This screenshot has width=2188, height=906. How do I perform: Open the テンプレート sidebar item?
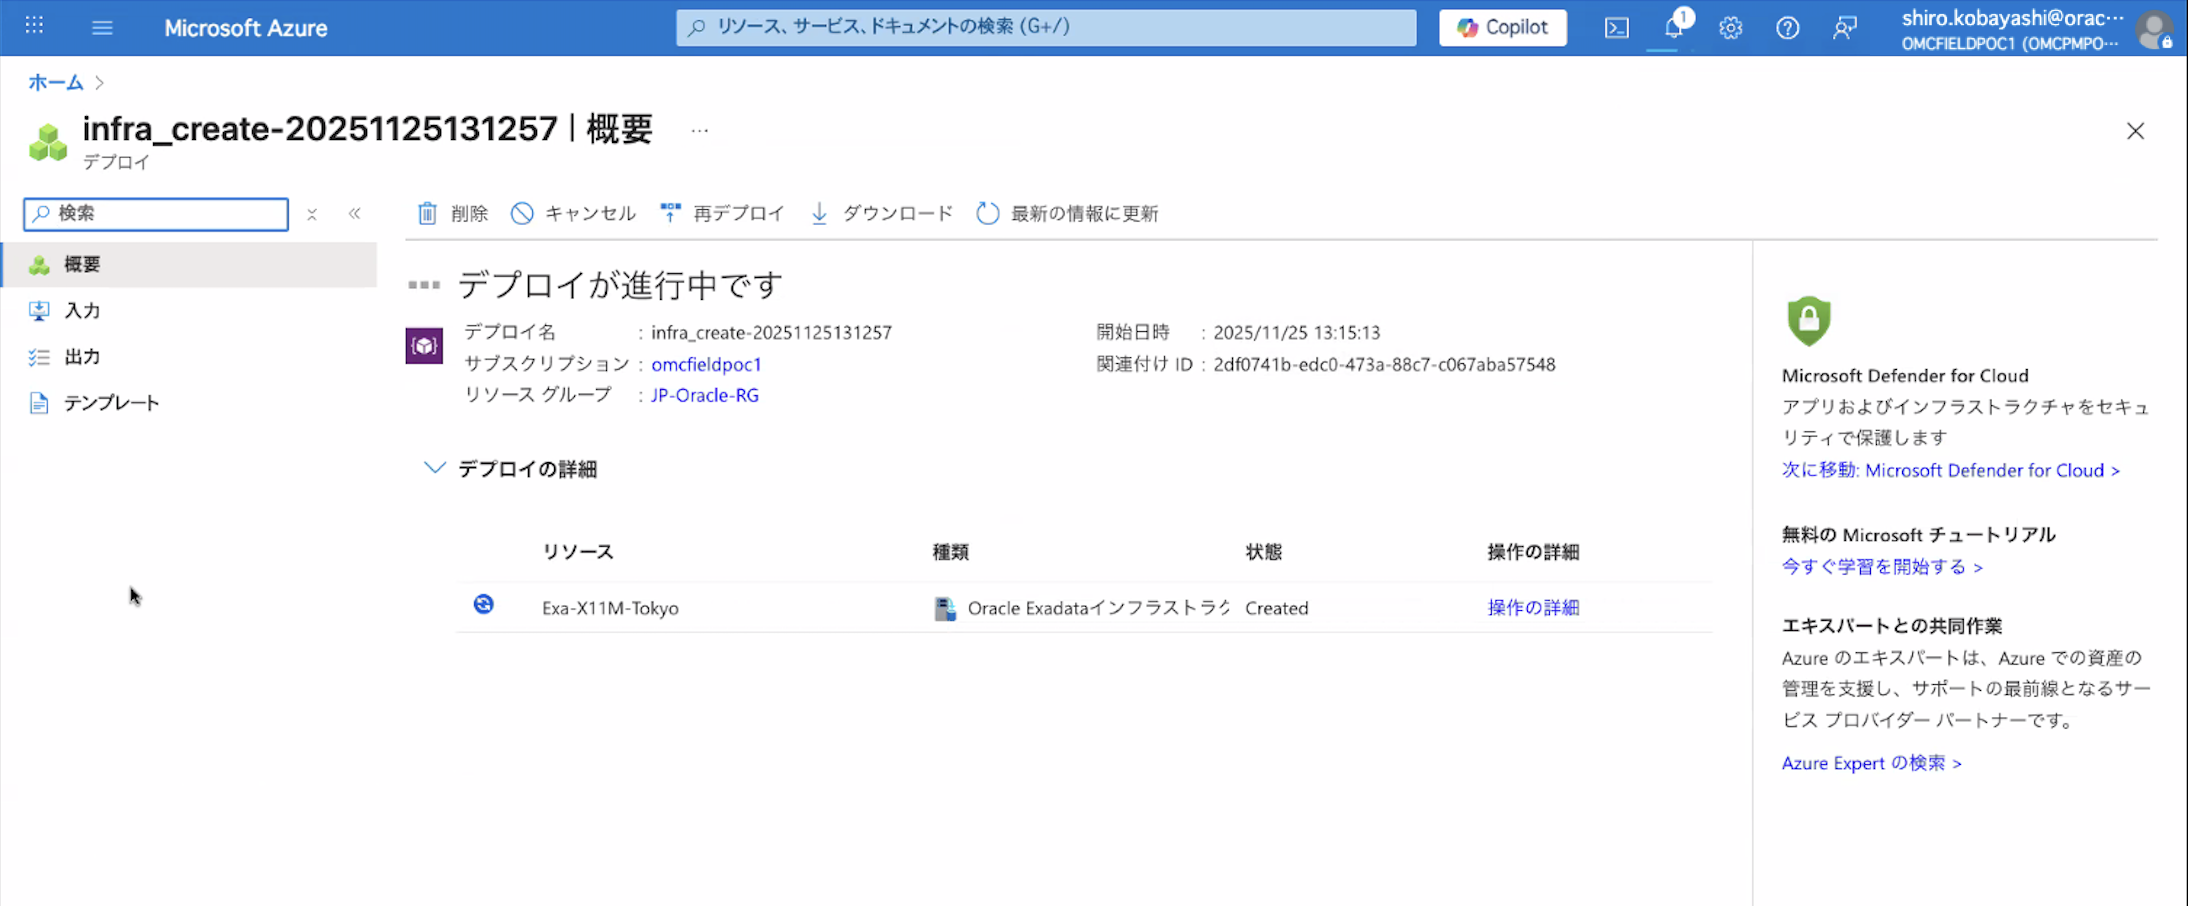click(110, 402)
